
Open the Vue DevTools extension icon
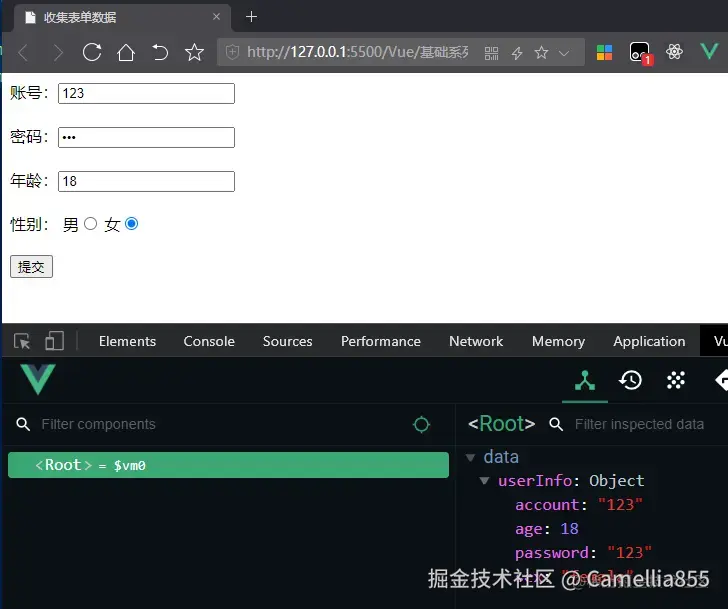709,52
